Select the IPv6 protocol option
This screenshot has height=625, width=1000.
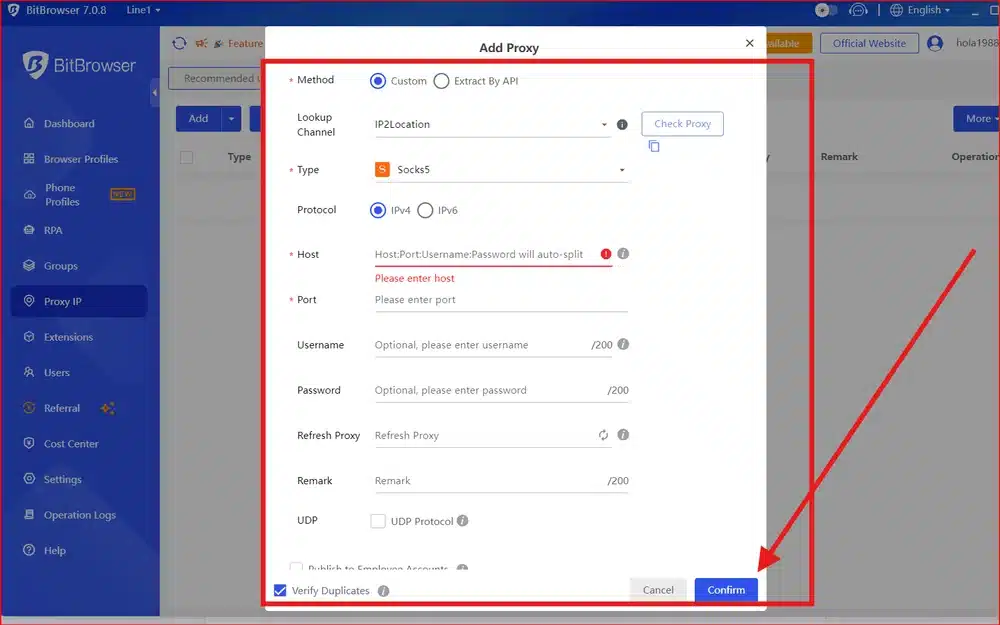coord(427,210)
